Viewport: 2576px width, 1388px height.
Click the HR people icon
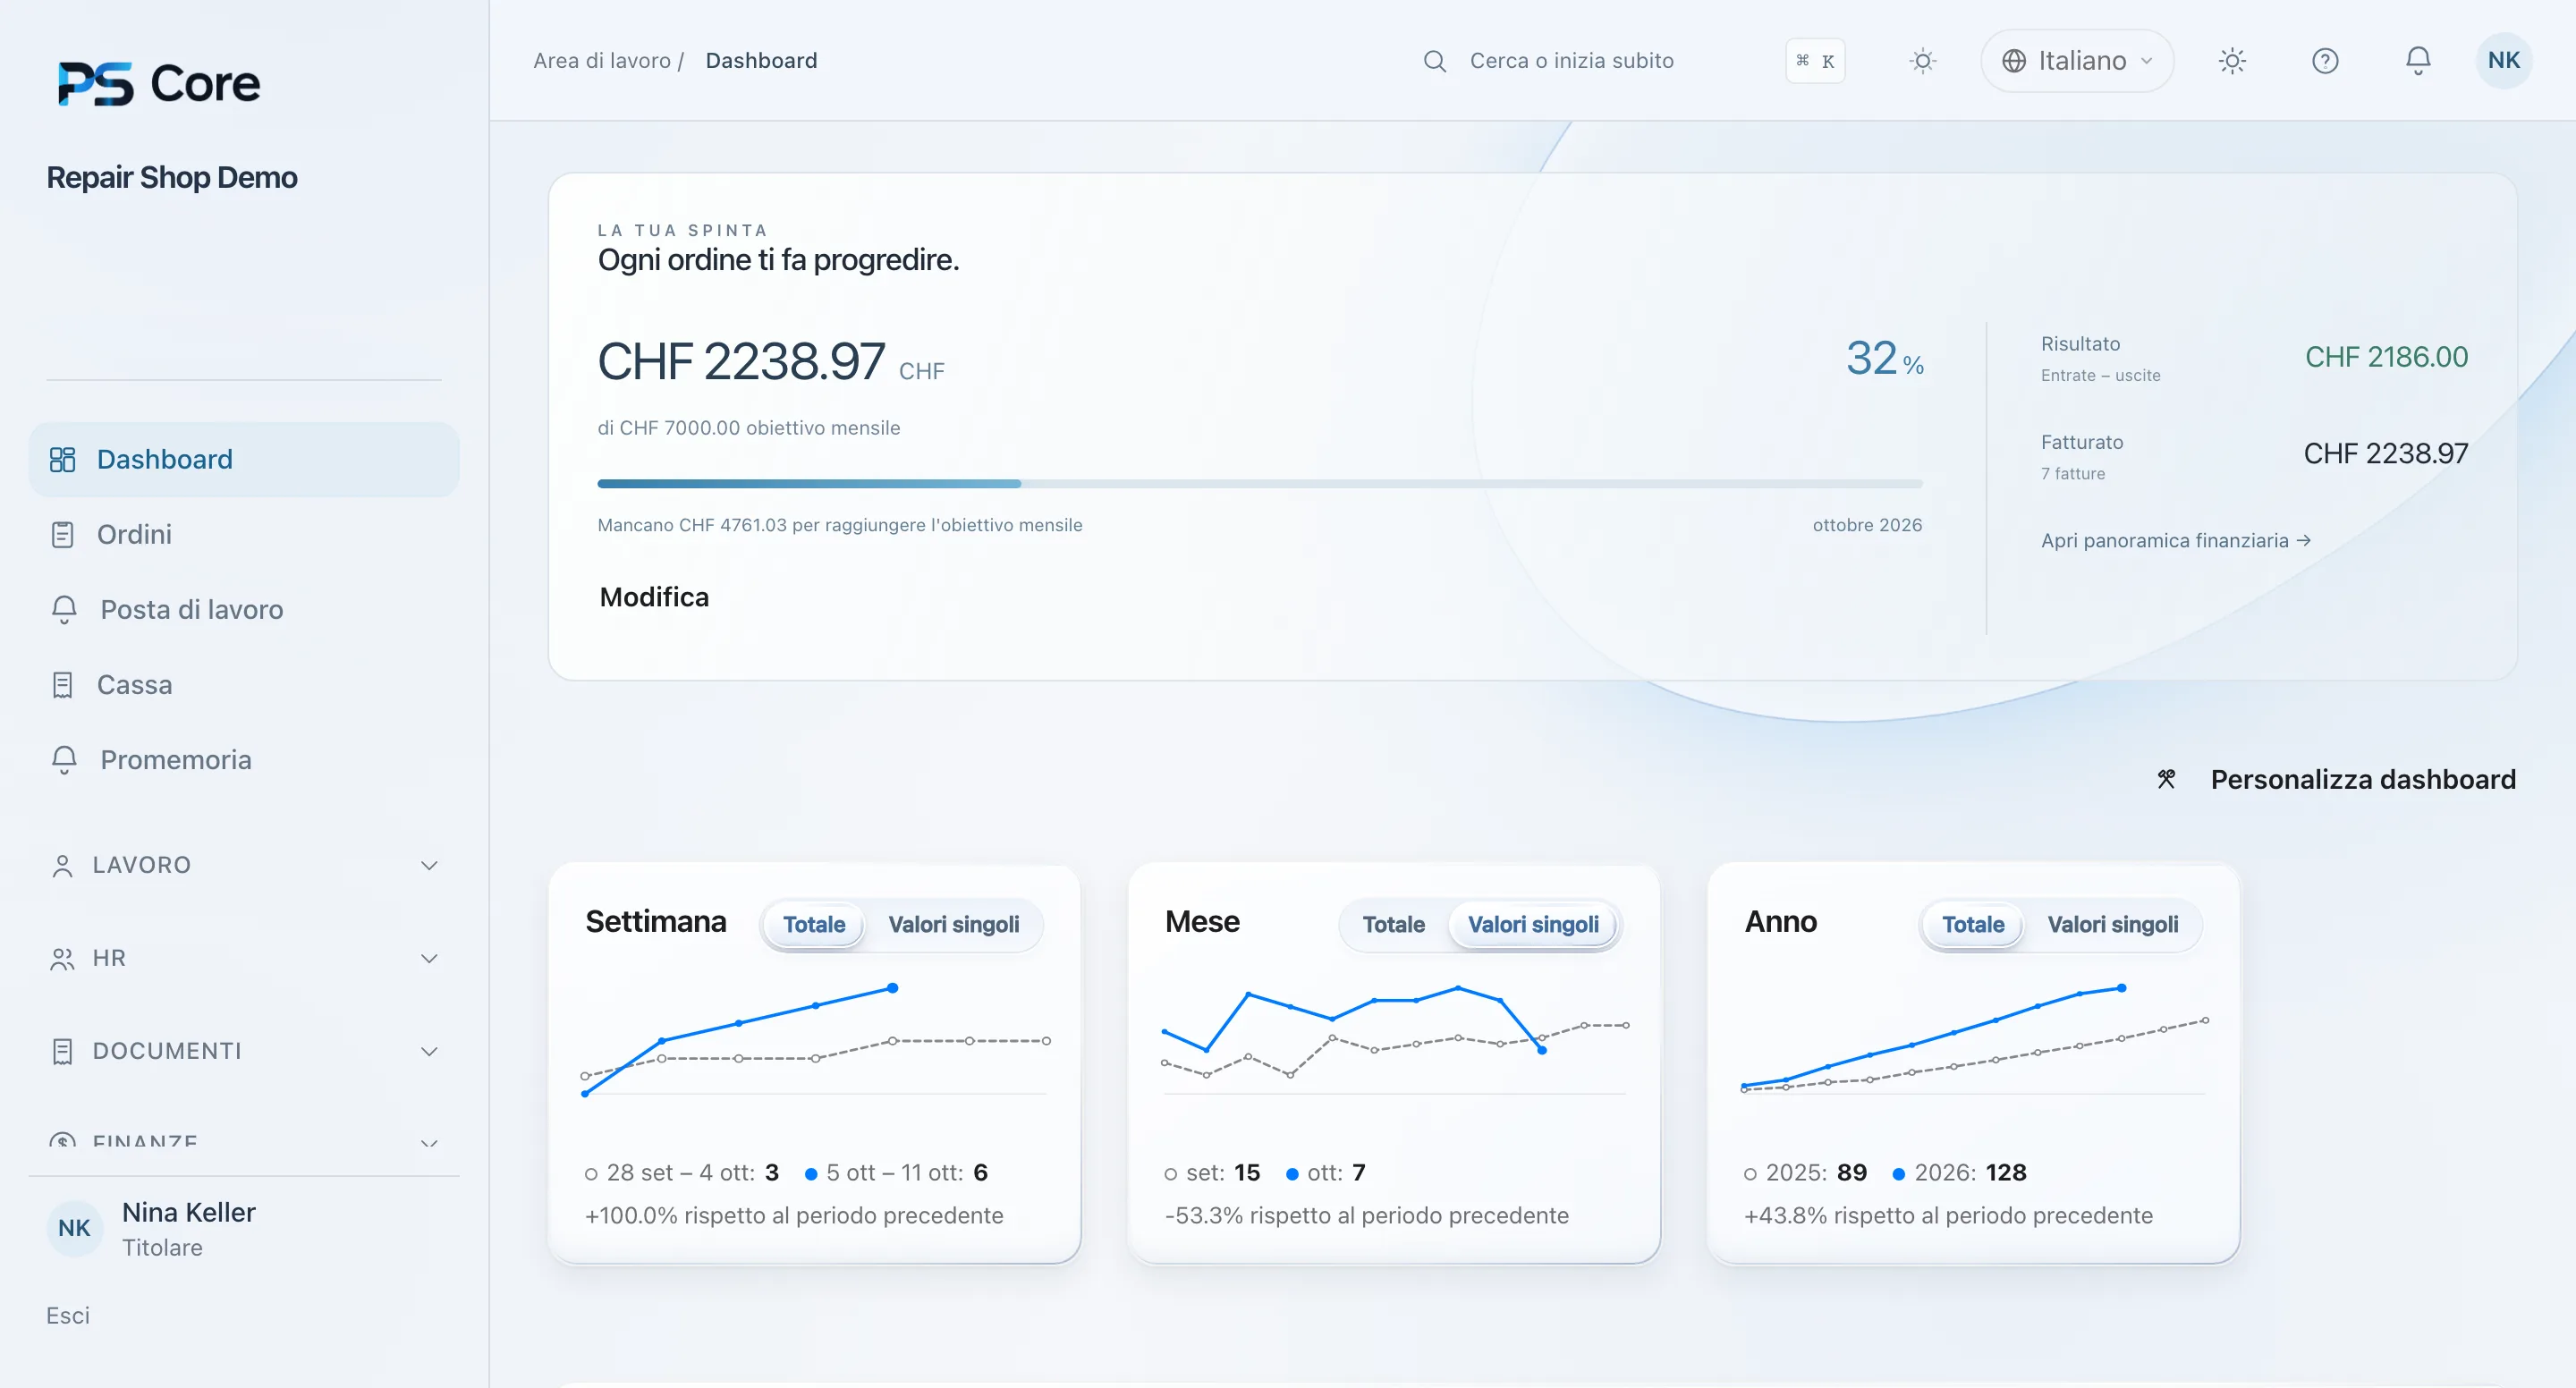62,958
